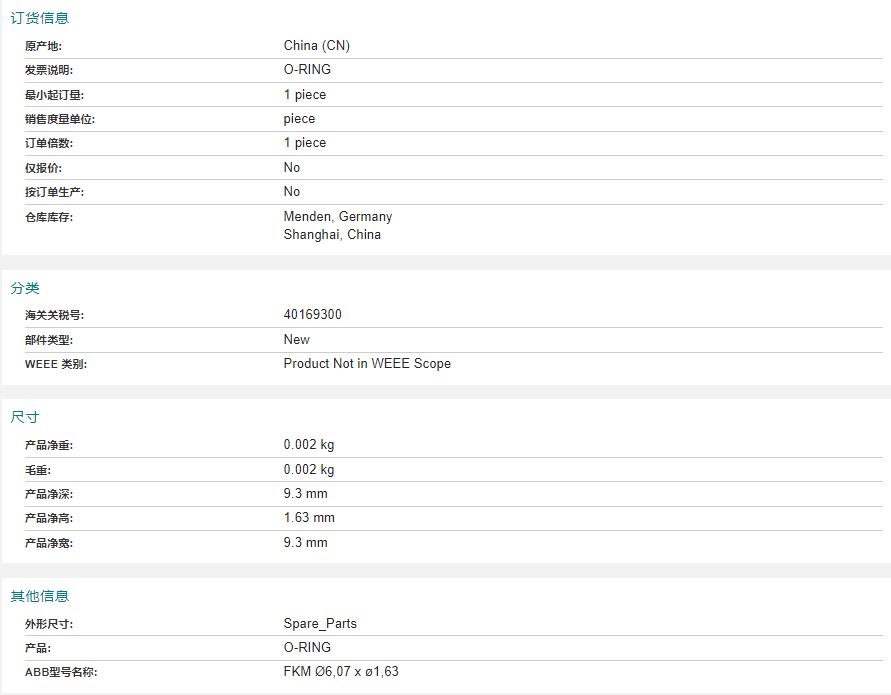Click the 原产地 label
The image size is (891, 695).
pyautogui.click(x=43, y=46)
